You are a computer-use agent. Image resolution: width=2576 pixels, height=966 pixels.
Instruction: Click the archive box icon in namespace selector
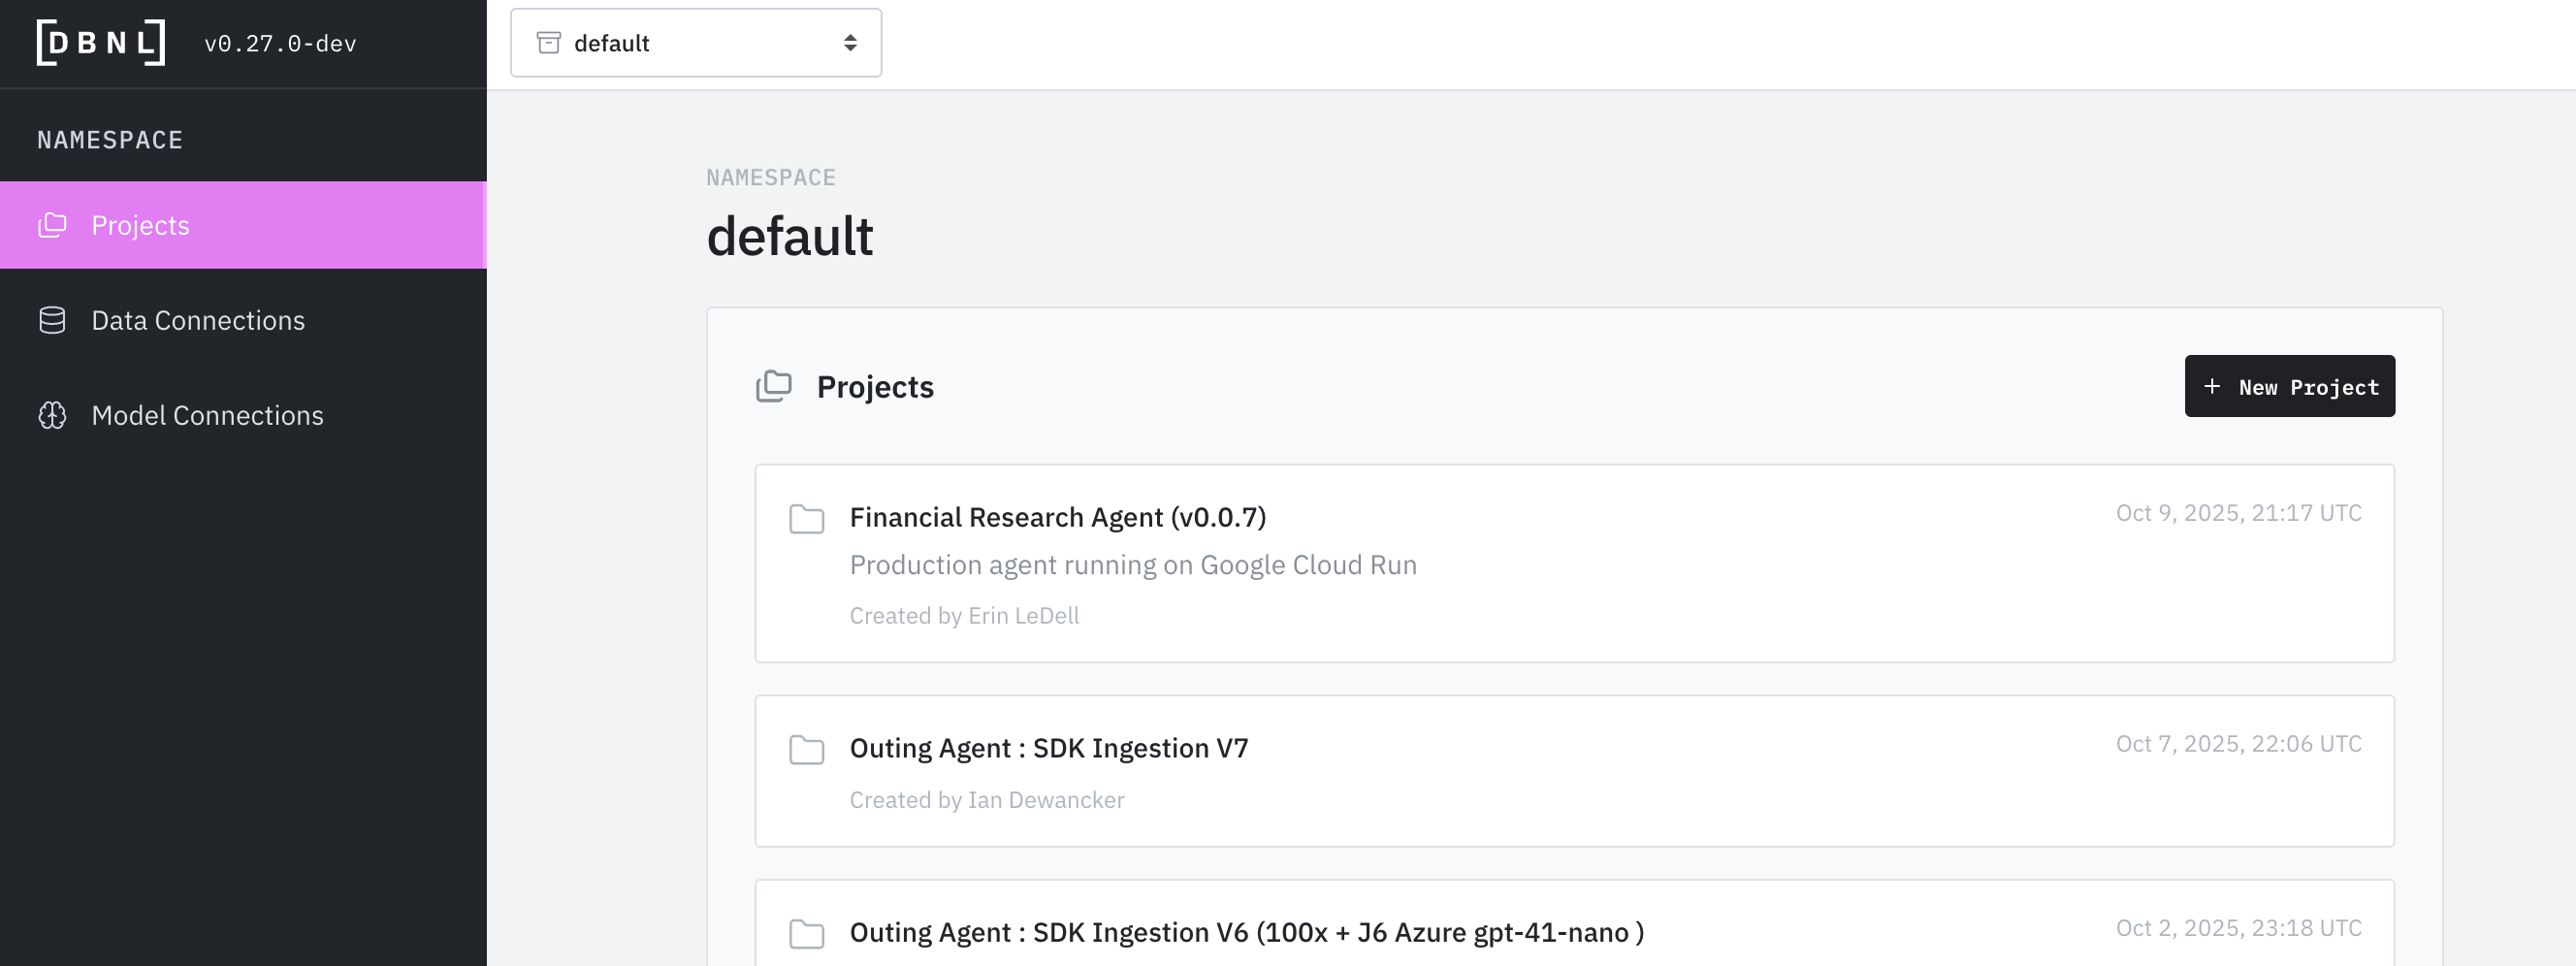coord(548,43)
